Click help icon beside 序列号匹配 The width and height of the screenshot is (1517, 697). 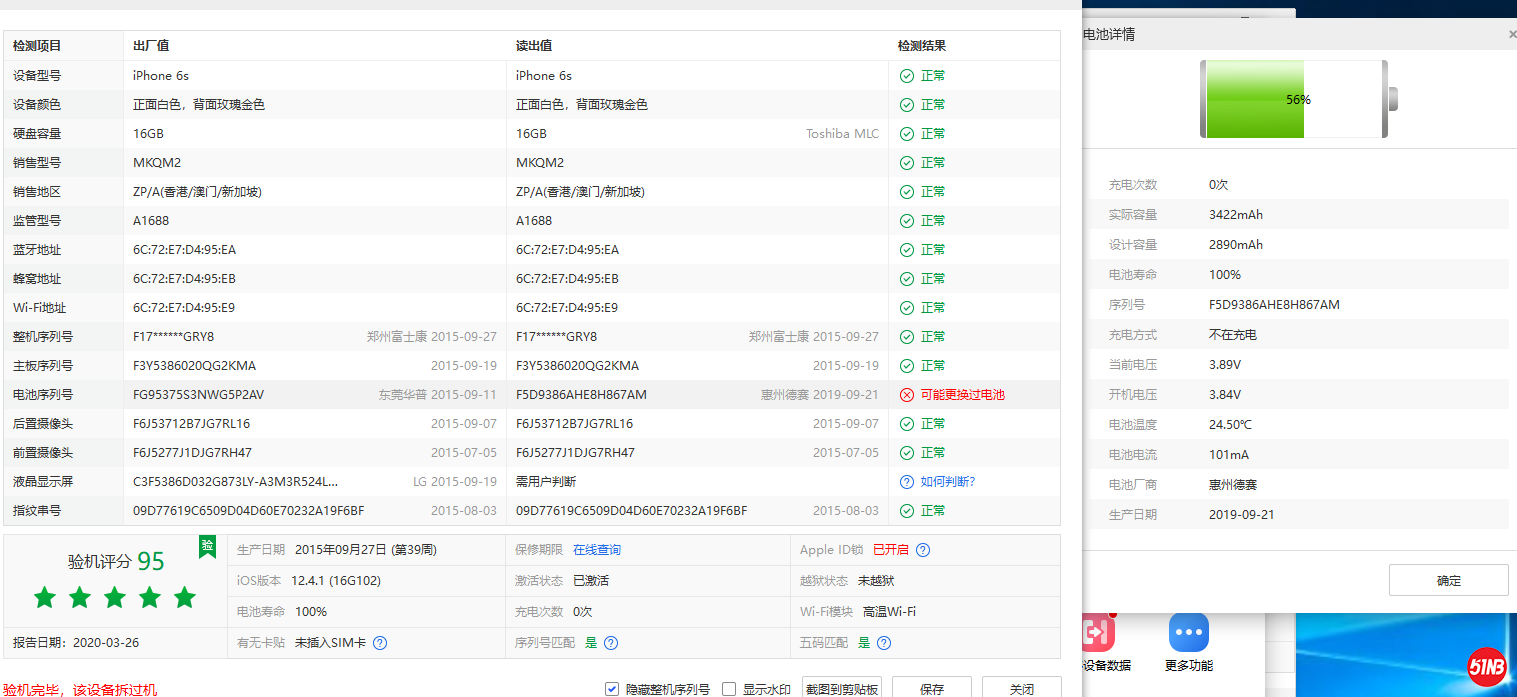(x=611, y=643)
